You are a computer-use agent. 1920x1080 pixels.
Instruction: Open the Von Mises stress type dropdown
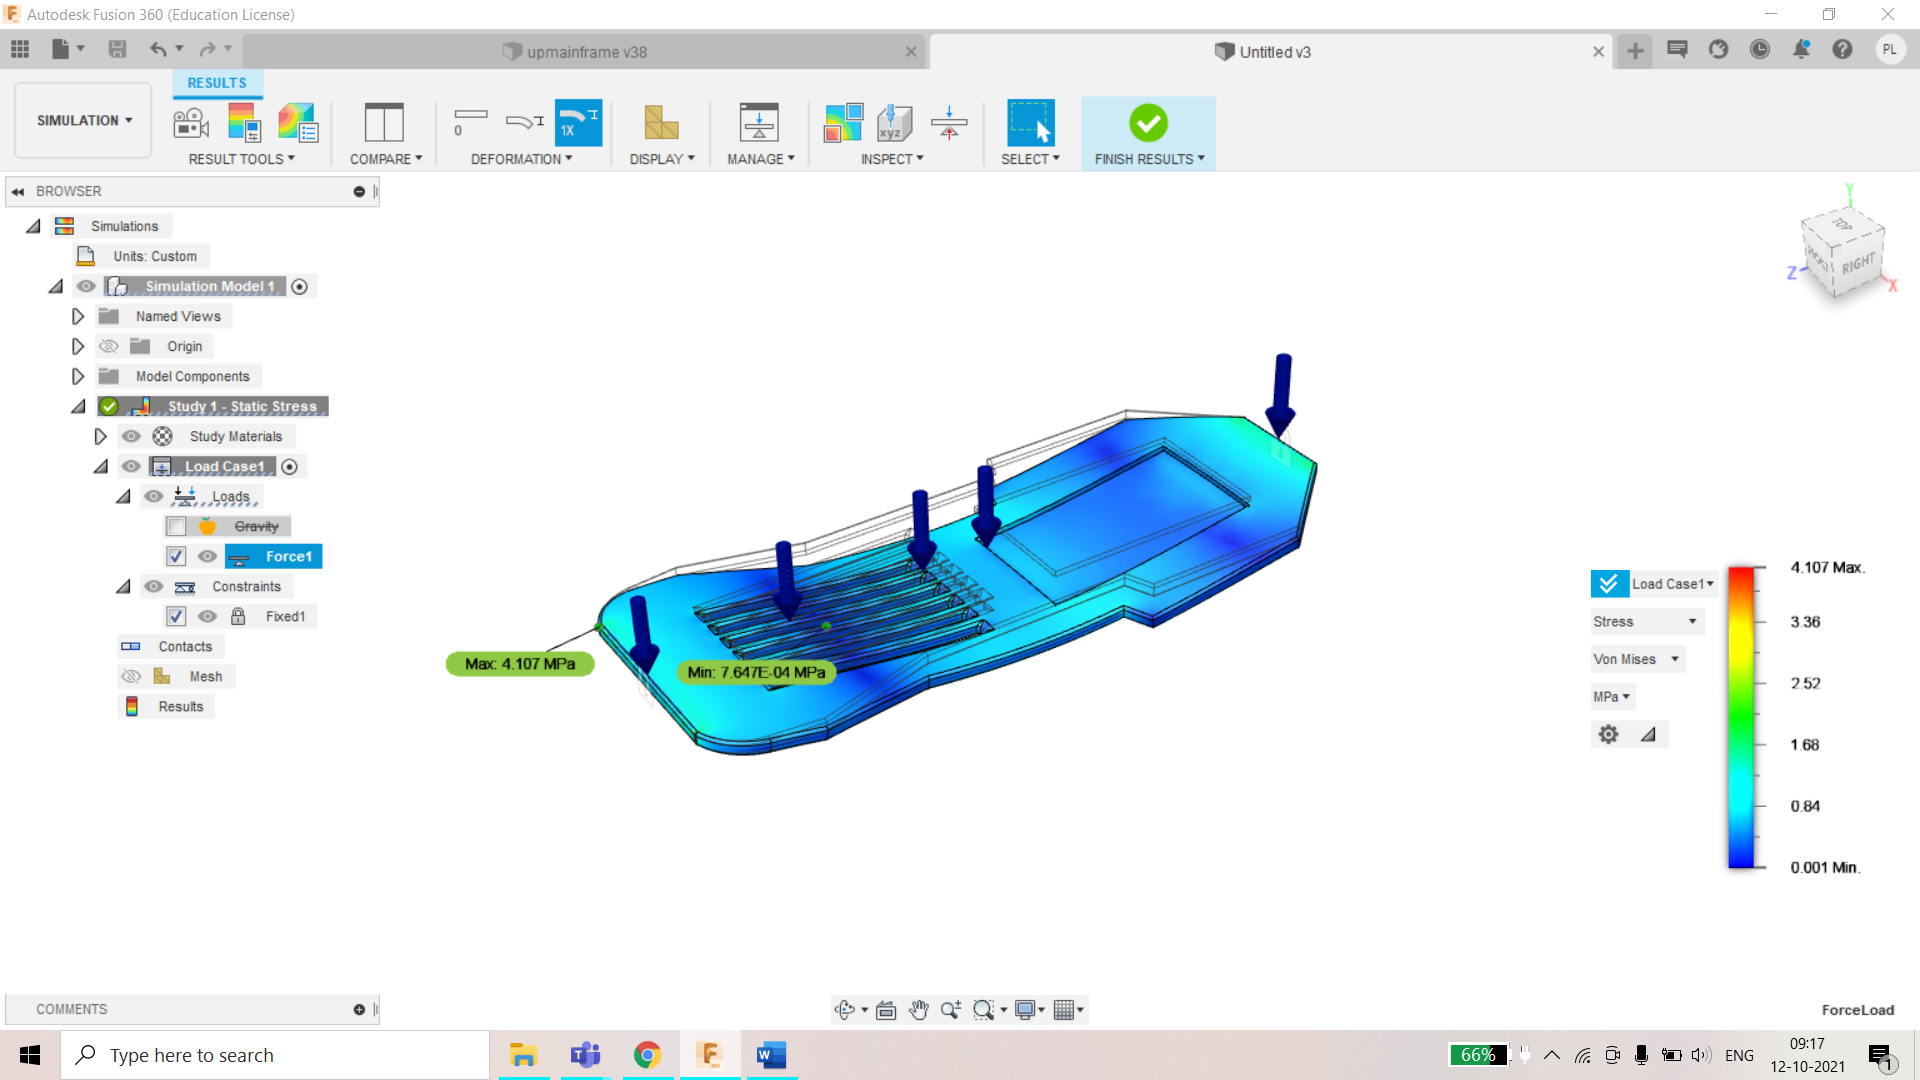[1637, 659]
